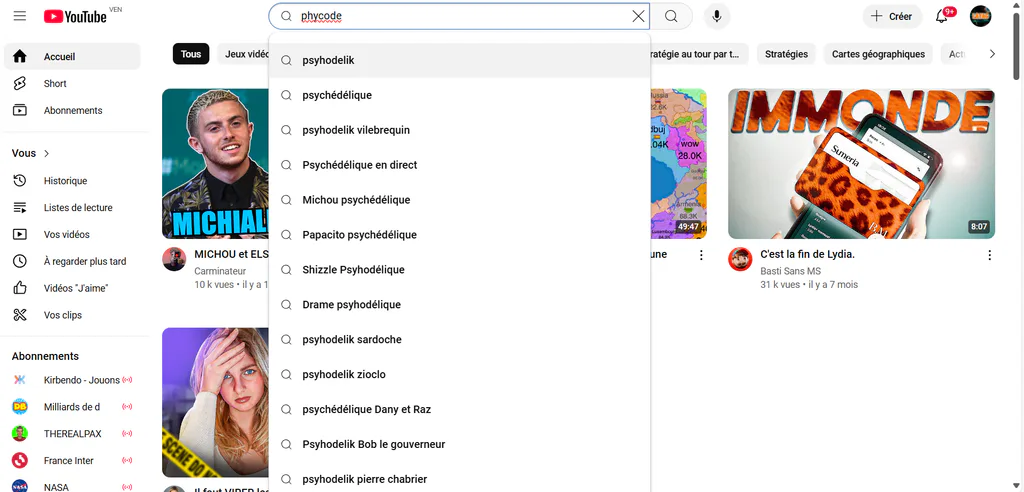The width and height of the screenshot is (1024, 492).
Task: Open À regarder plus tard
Action: coord(72,261)
